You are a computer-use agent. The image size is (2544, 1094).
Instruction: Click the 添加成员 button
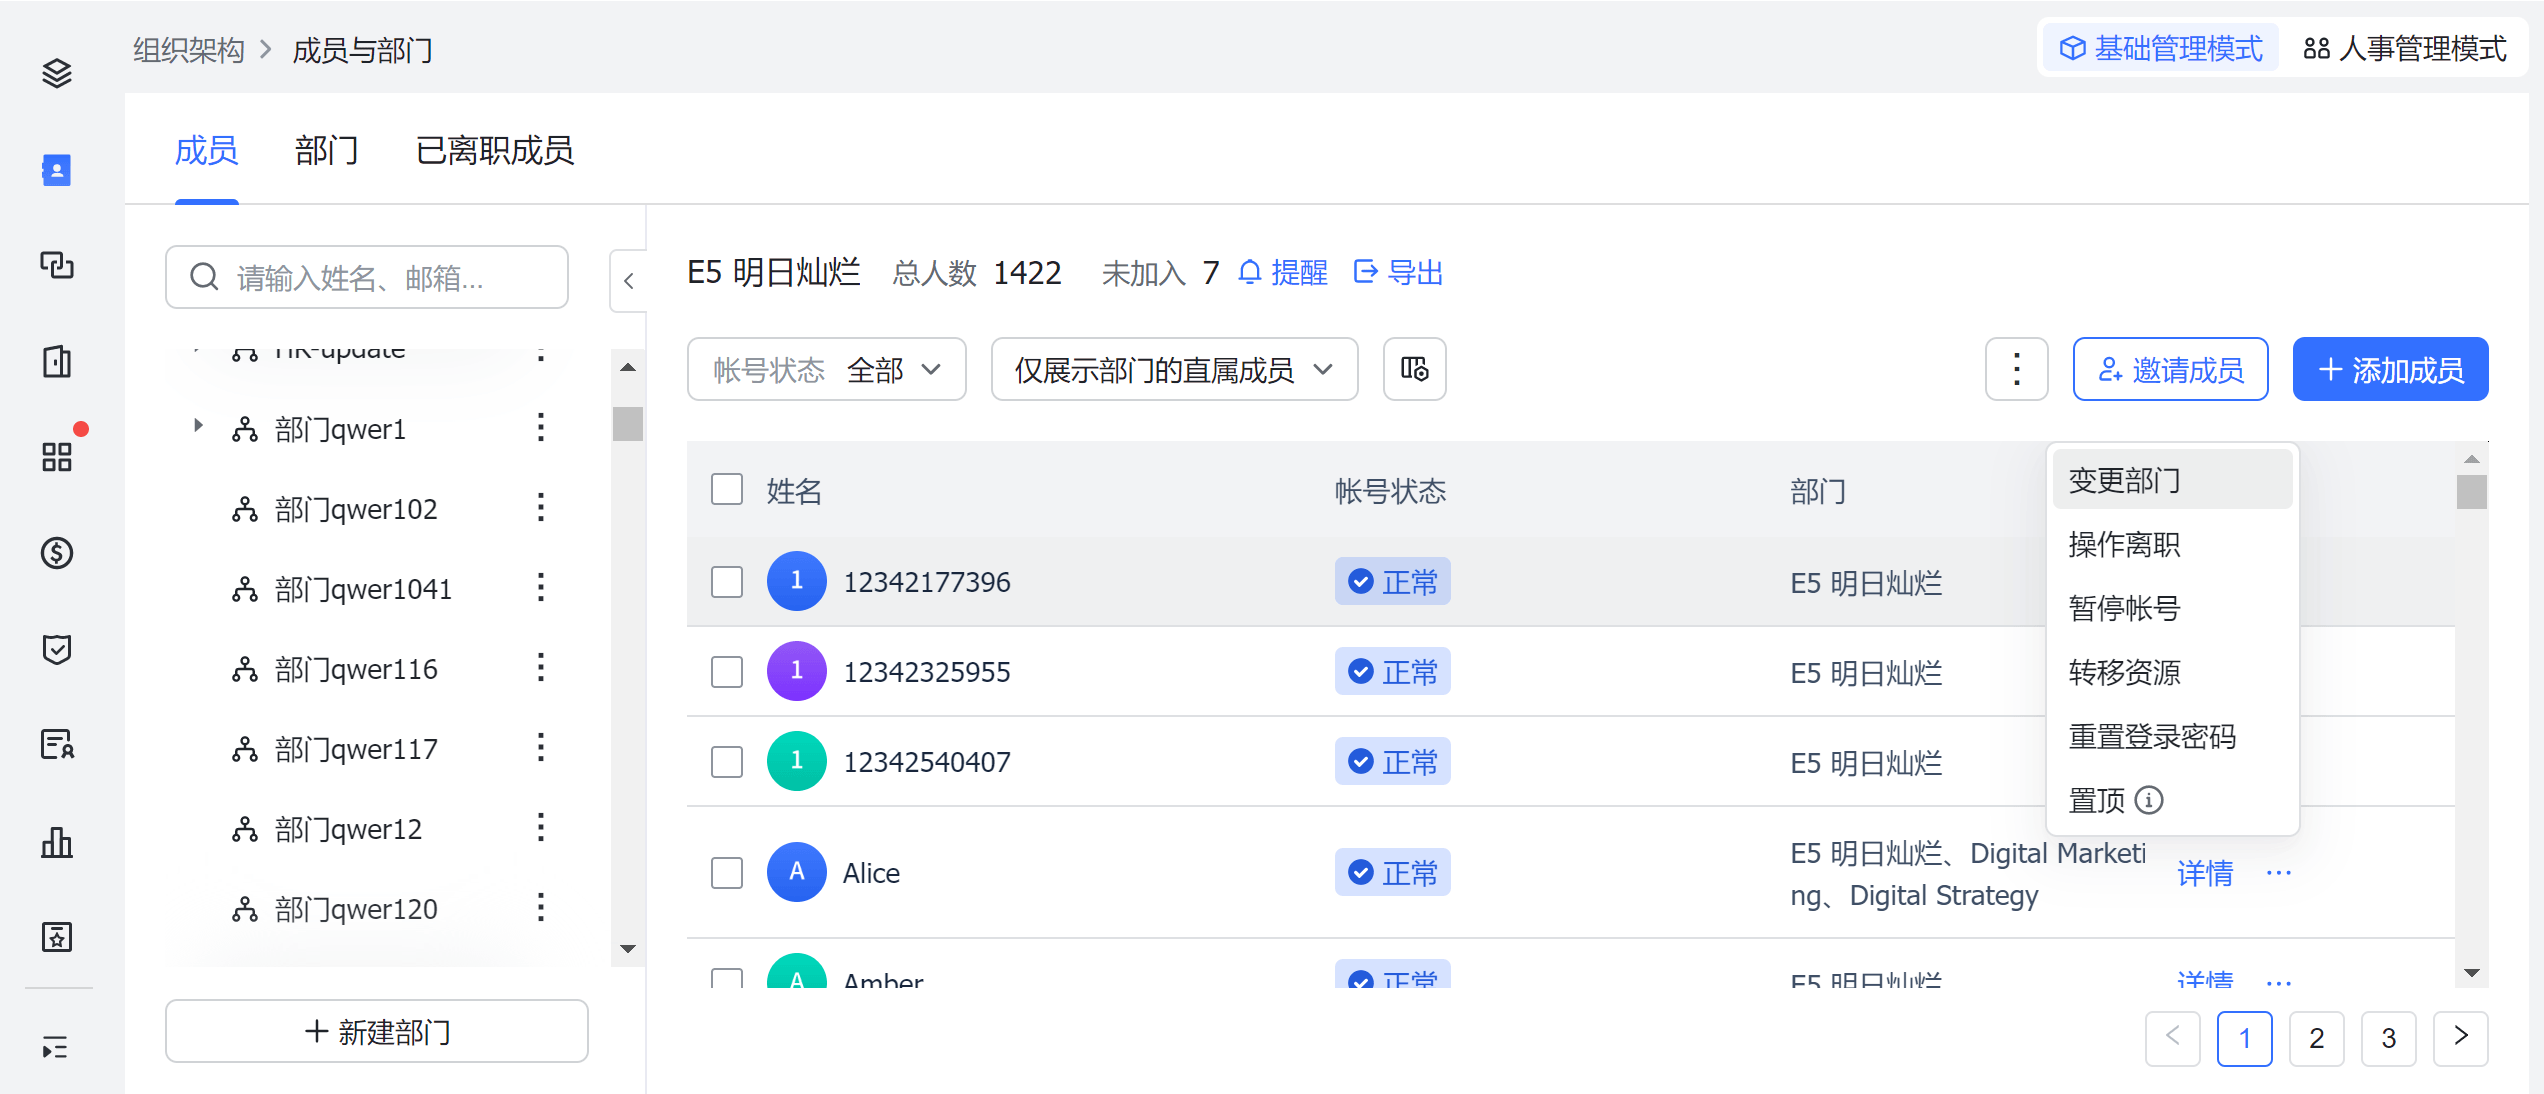tap(2390, 369)
